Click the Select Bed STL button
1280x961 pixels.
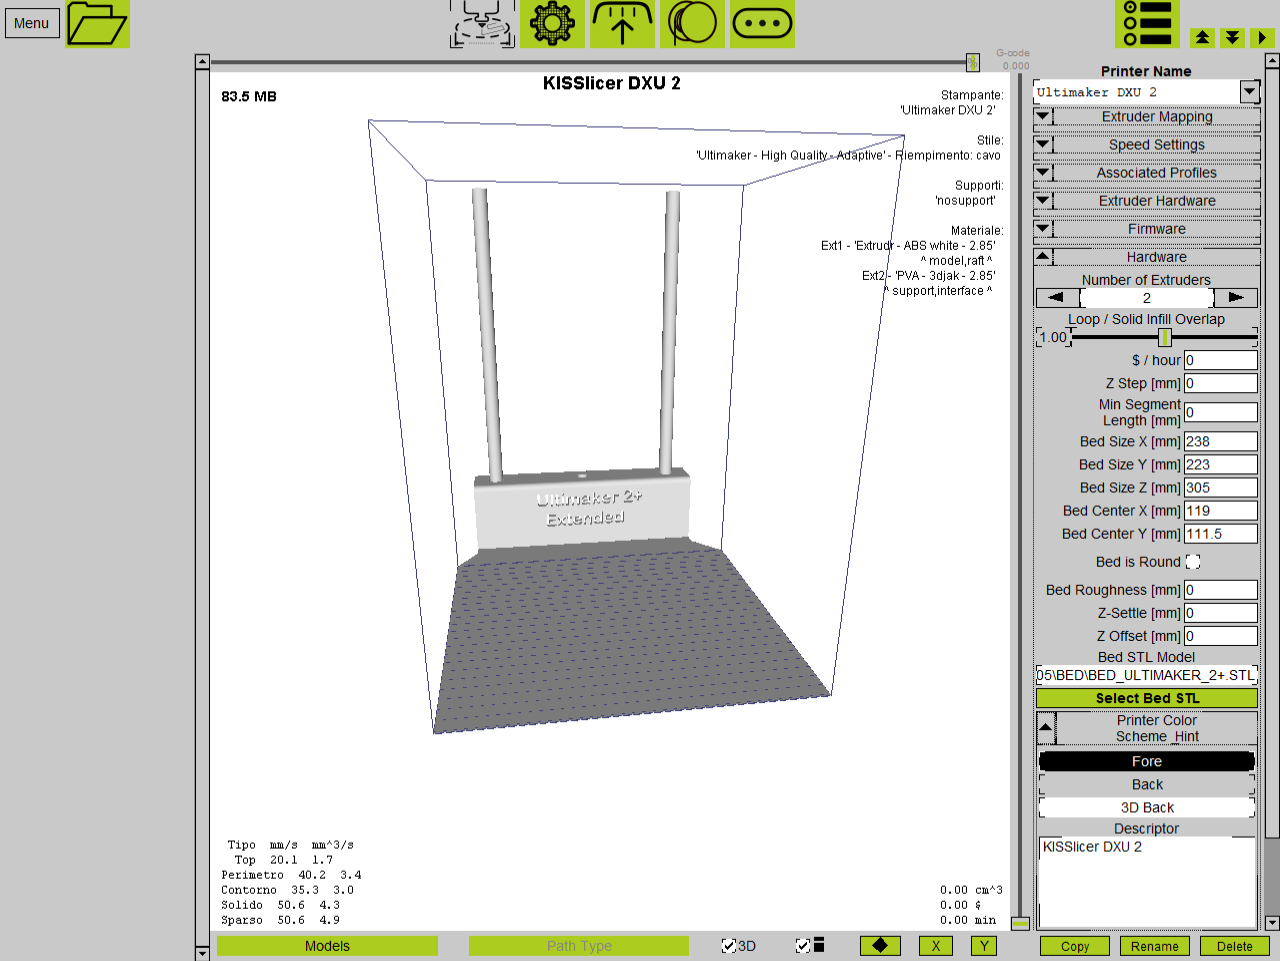coord(1147,698)
